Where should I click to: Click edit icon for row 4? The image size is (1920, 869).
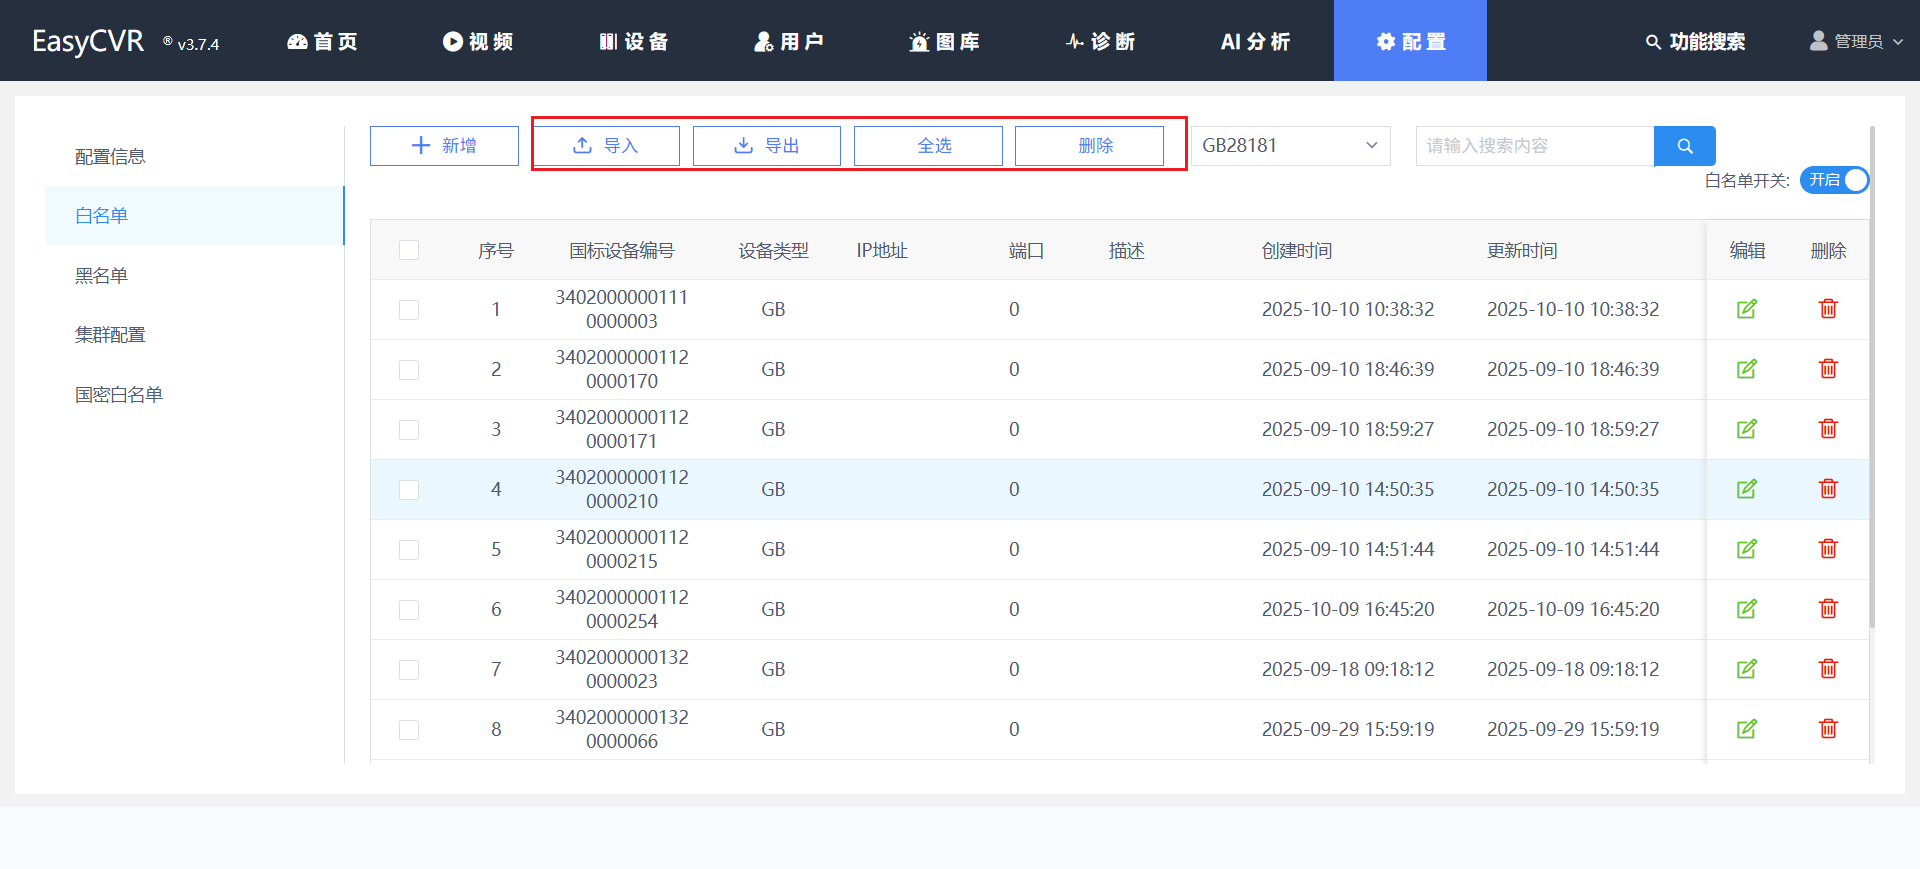click(x=1746, y=489)
